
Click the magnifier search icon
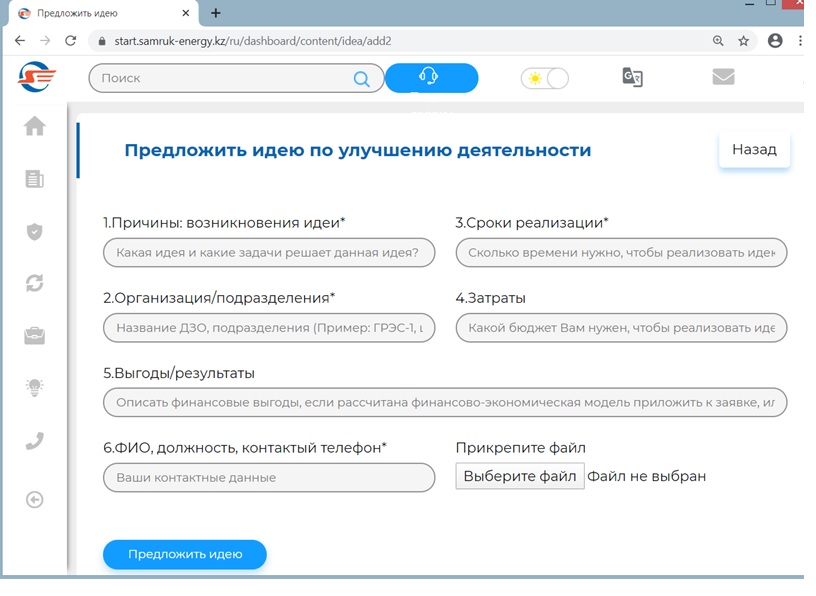coord(362,79)
